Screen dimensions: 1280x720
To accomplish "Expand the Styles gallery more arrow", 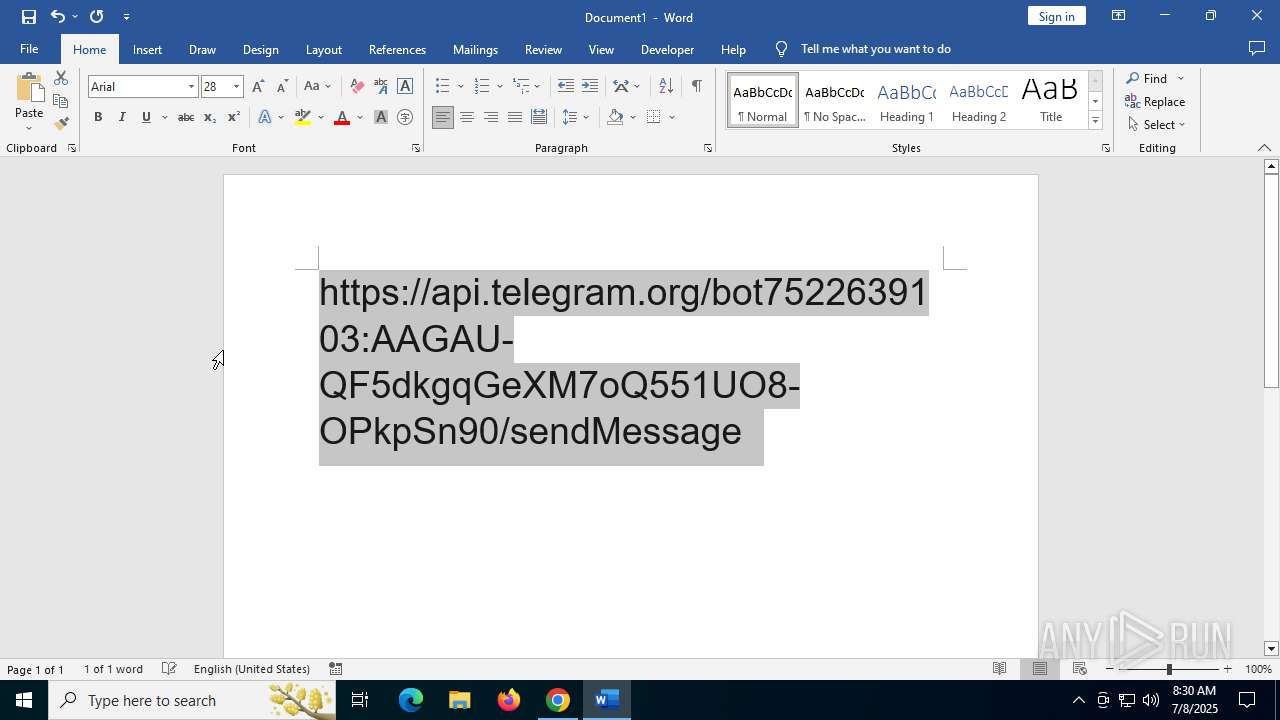I will coord(1095,121).
